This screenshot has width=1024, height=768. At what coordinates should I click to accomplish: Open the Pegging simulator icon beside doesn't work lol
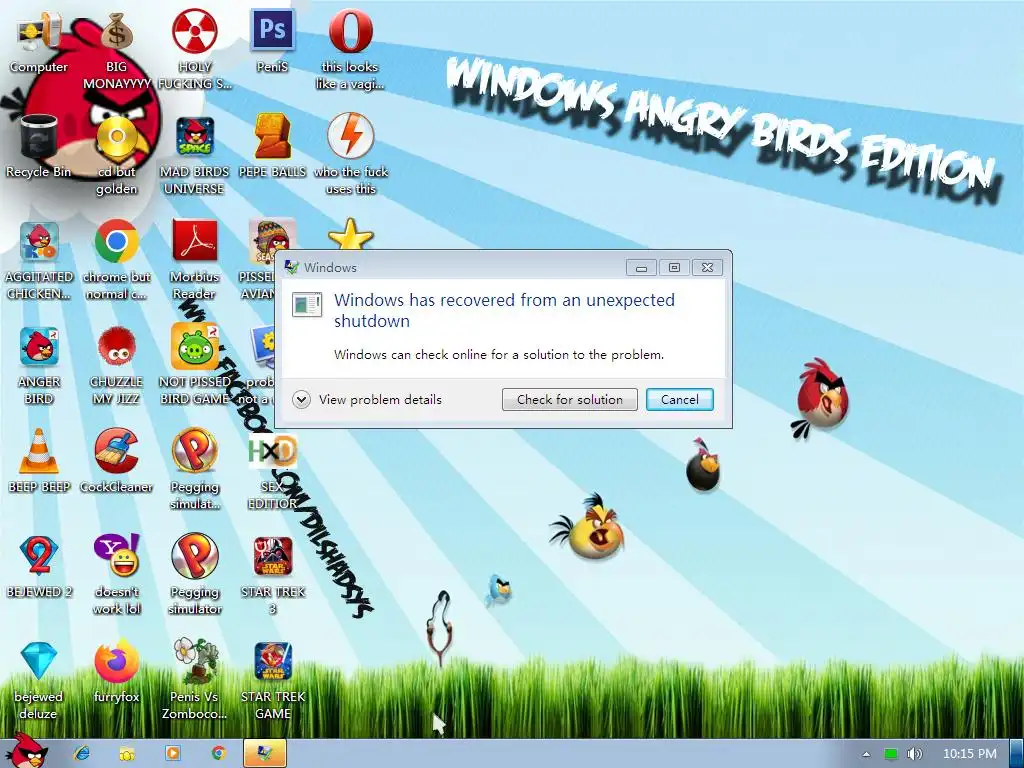(195, 573)
